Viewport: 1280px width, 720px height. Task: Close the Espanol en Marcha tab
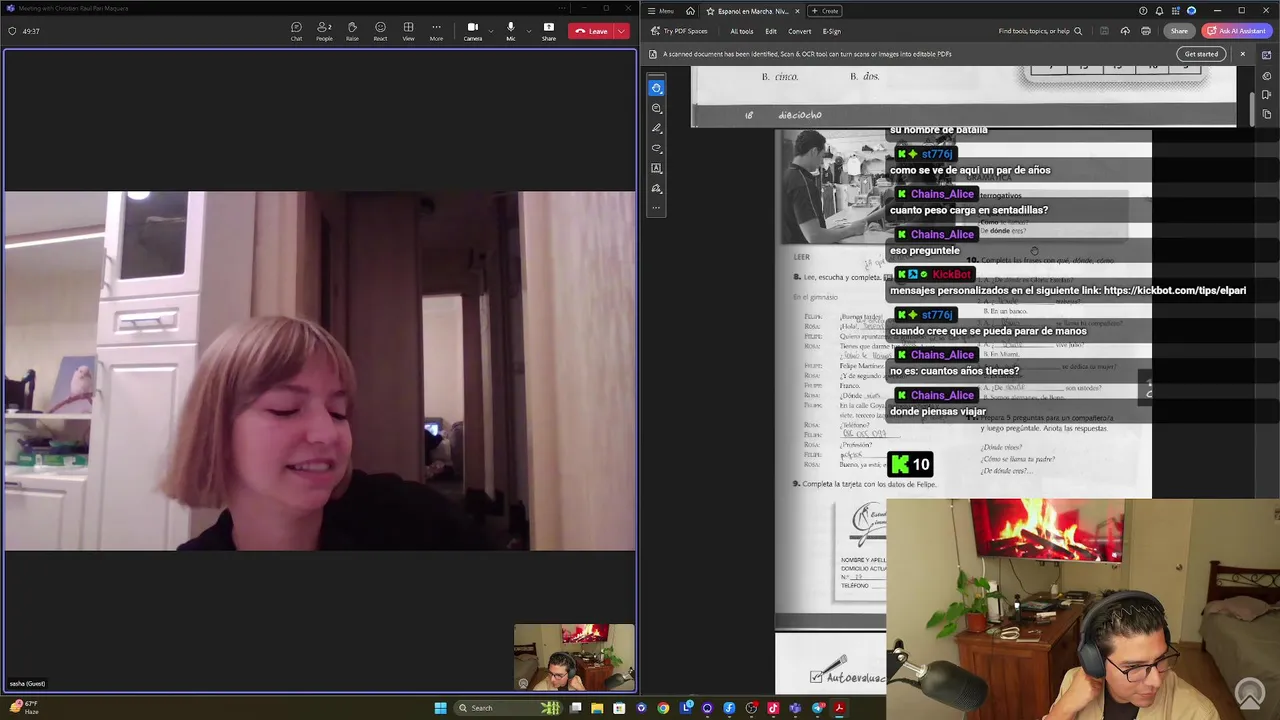[797, 11]
